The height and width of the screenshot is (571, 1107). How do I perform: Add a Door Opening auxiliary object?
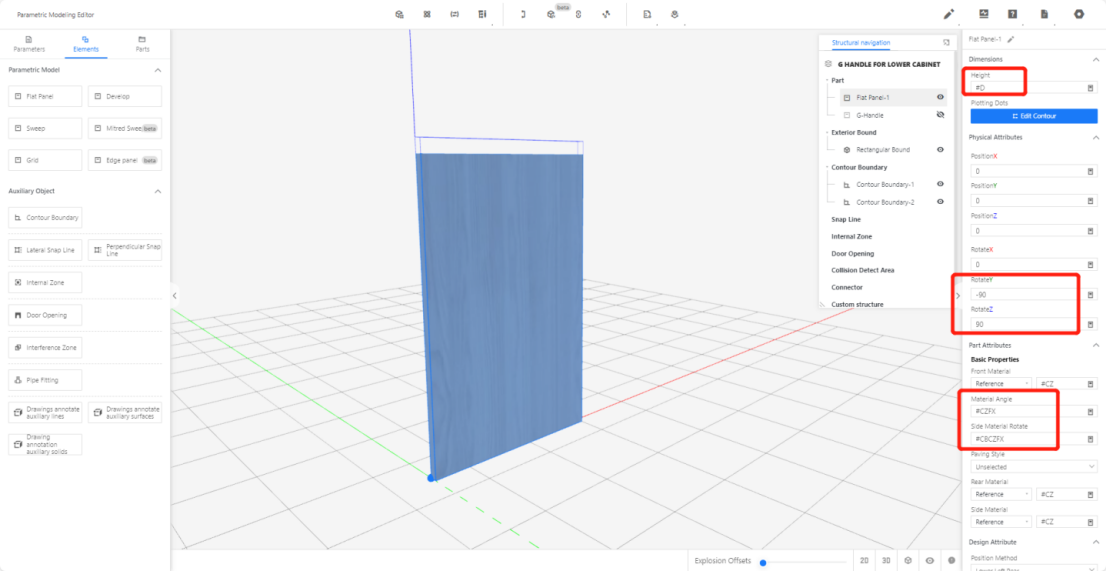[x=45, y=315]
